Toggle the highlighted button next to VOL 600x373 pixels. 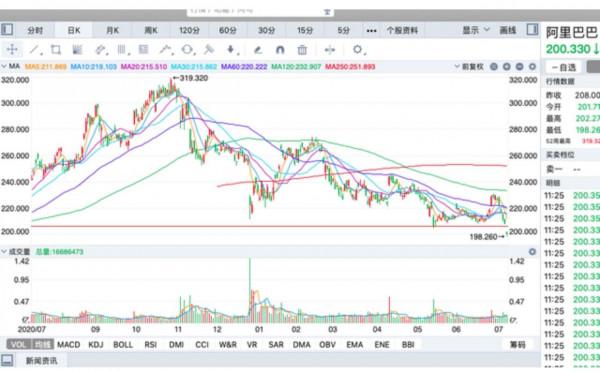point(42,345)
